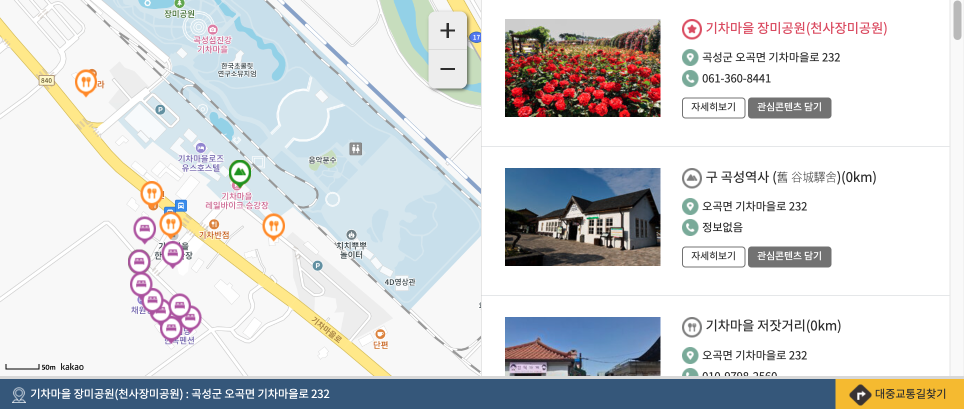Viewport: 964px width, 409px height.
Task: Click the 기차마을로즈 유스호스텔 lodging icon
Action: coord(200,148)
